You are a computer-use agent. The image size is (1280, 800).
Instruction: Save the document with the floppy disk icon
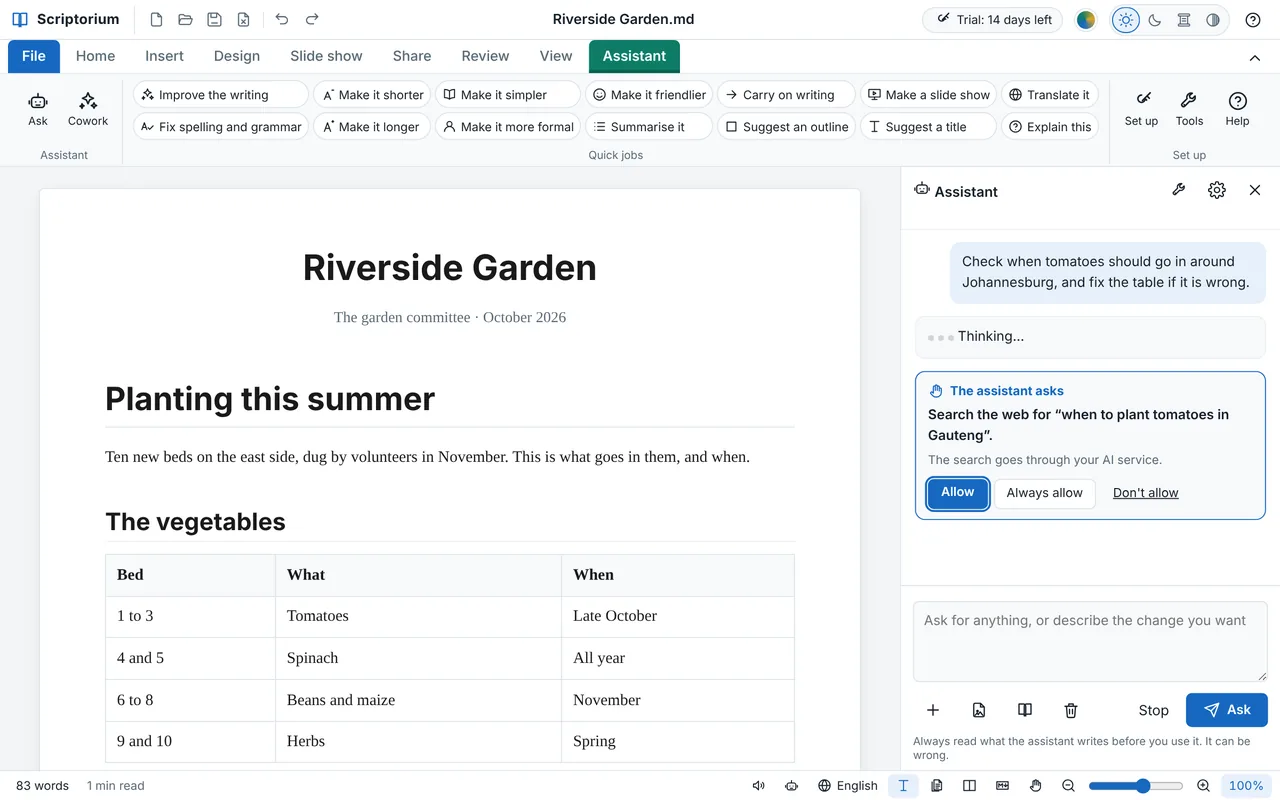point(214,19)
